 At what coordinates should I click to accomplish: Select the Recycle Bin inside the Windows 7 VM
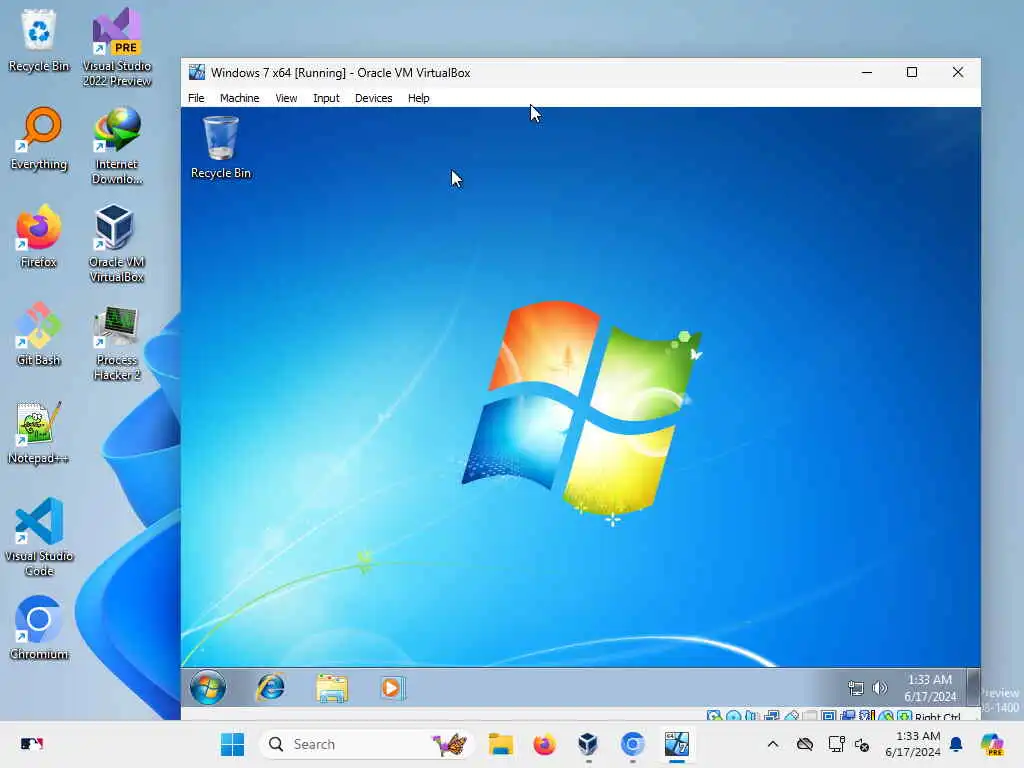pos(221,147)
